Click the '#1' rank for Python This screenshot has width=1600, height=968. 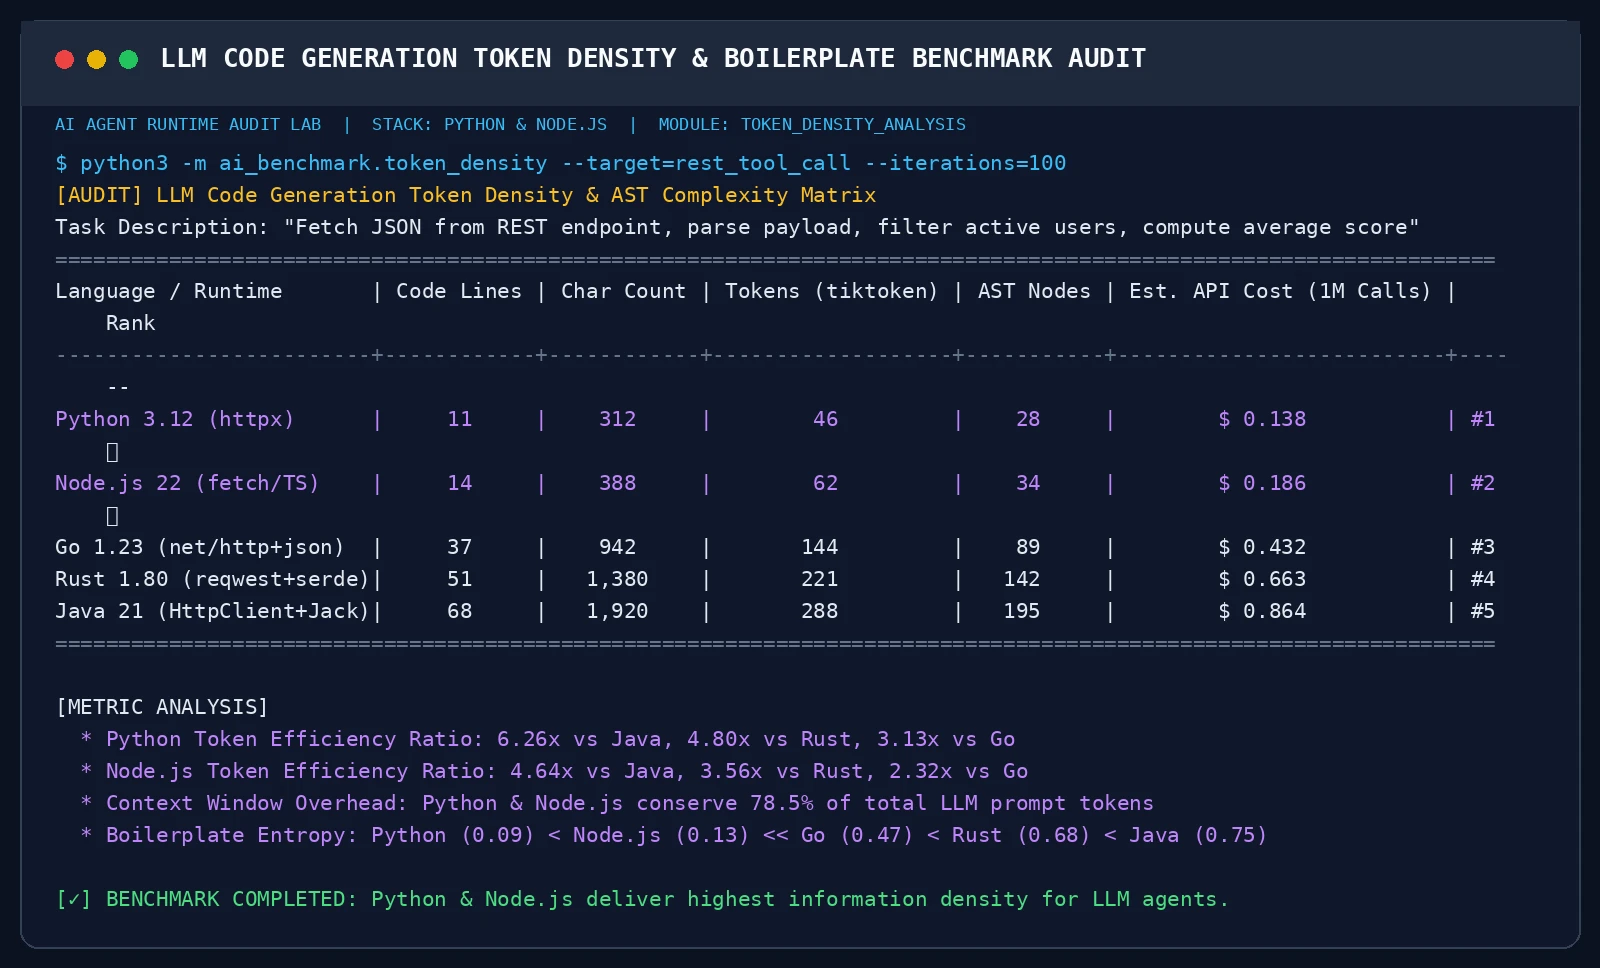pyautogui.click(x=1483, y=419)
